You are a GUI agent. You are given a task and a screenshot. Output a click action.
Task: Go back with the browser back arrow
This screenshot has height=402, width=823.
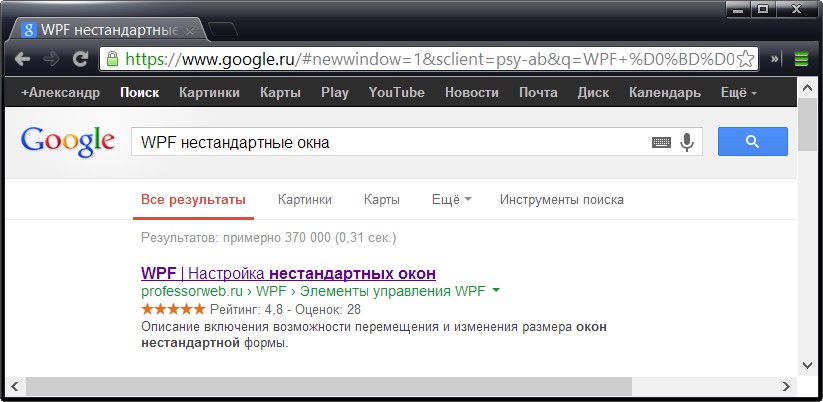coord(23,59)
